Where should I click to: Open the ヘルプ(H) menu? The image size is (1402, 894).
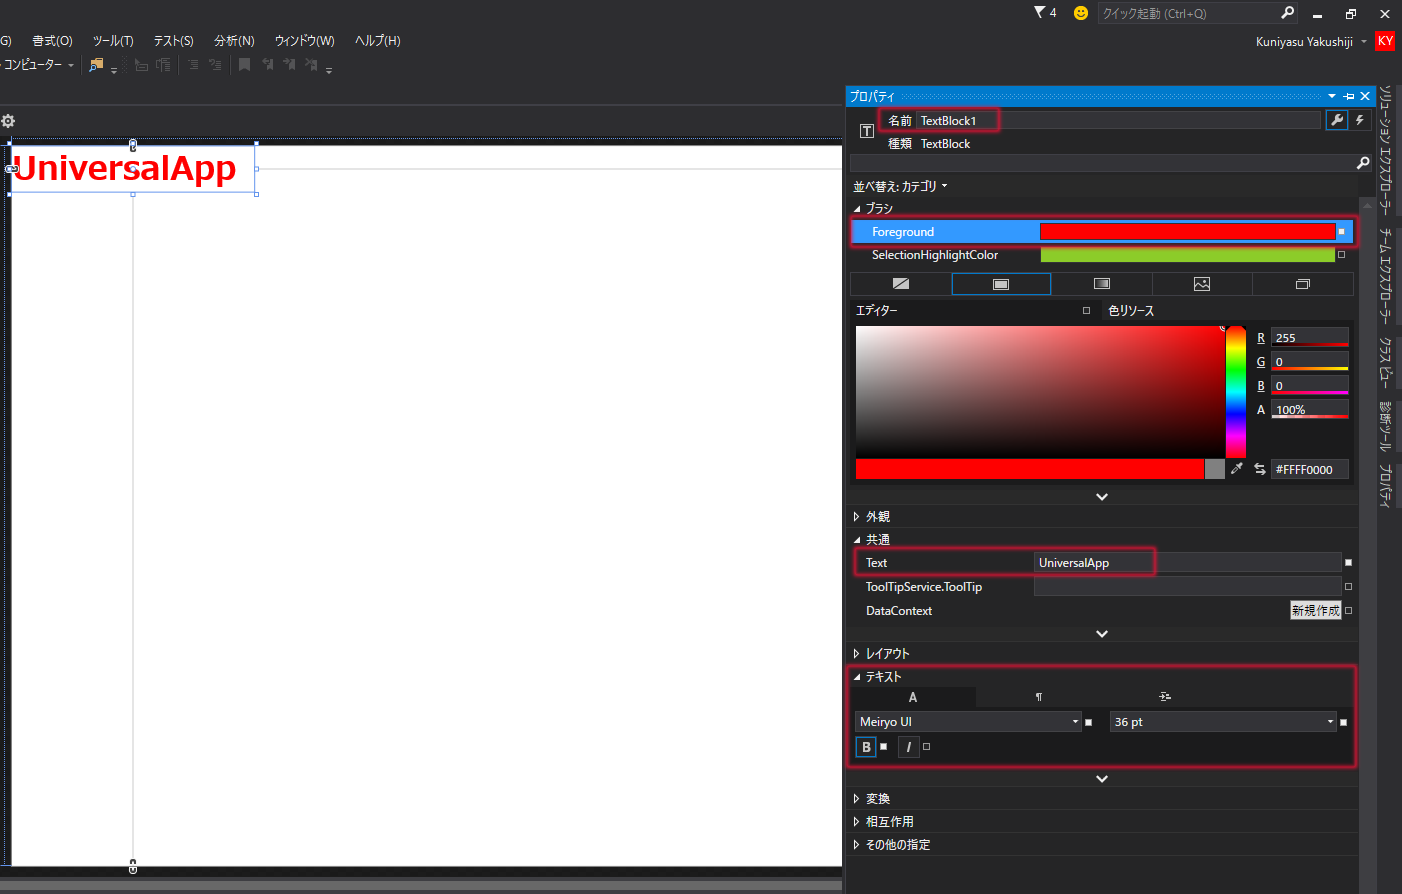pyautogui.click(x=378, y=41)
